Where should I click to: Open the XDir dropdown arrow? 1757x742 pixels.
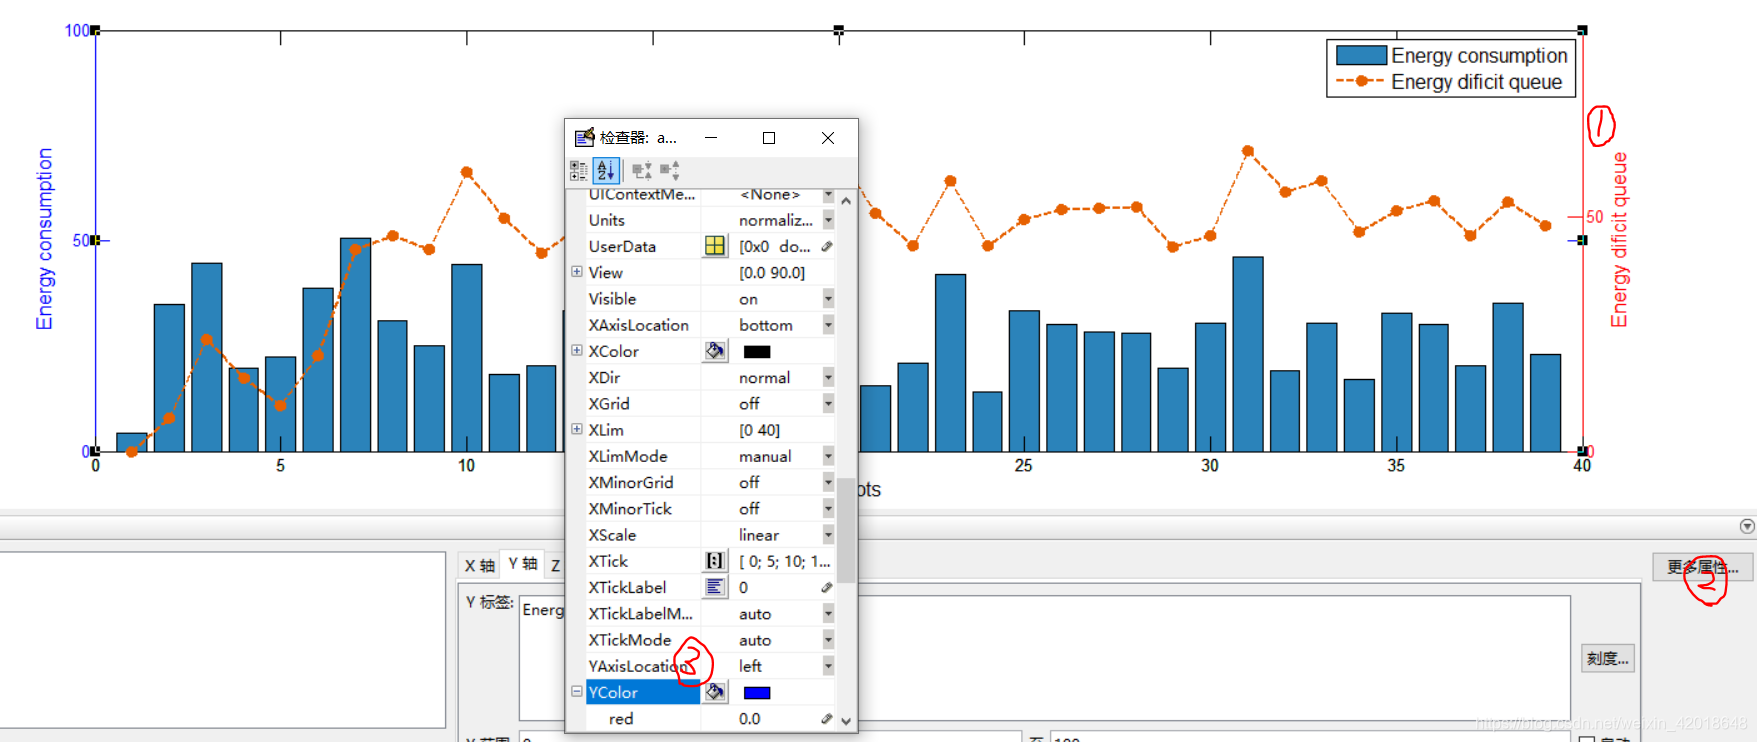pyautogui.click(x=828, y=377)
